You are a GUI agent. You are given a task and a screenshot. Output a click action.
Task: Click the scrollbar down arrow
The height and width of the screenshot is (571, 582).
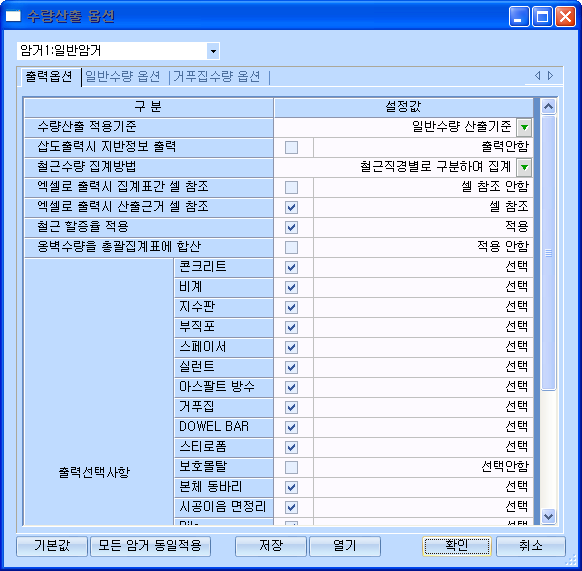pyautogui.click(x=548, y=516)
